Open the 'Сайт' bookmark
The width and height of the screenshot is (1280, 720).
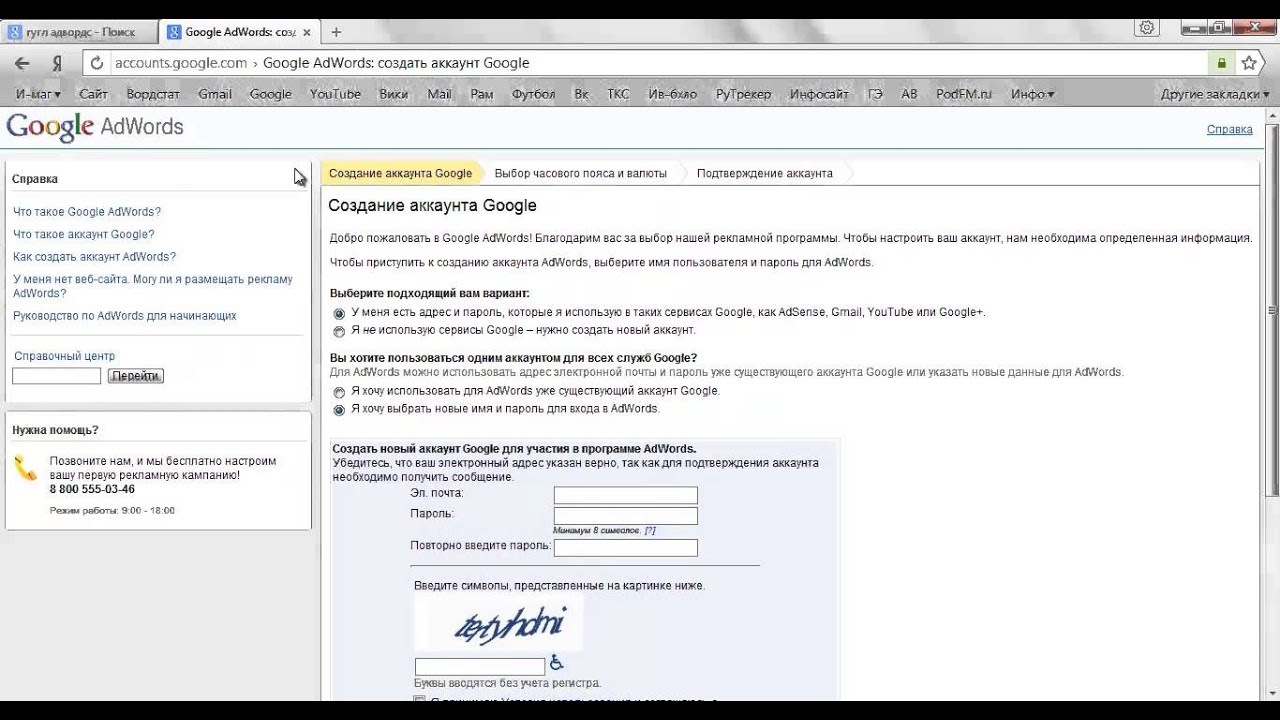[x=93, y=94]
